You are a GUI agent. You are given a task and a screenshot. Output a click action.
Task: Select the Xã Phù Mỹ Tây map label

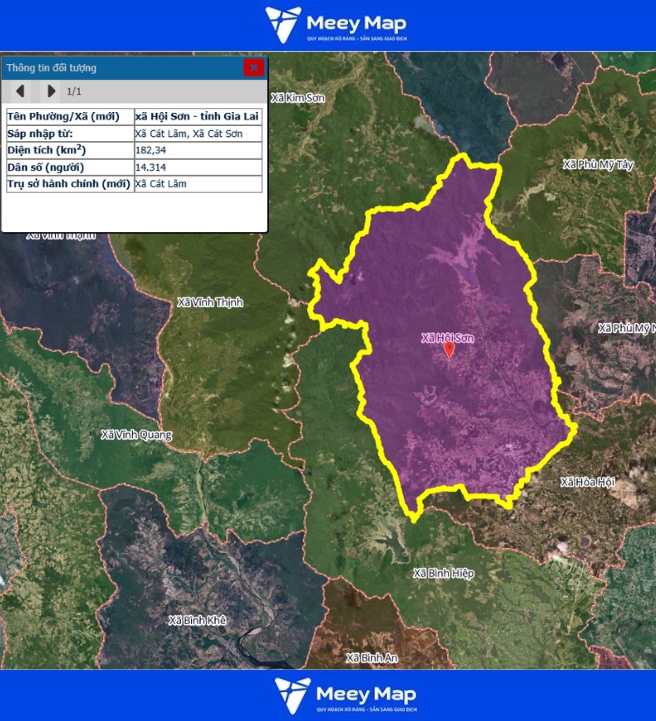pos(598,164)
